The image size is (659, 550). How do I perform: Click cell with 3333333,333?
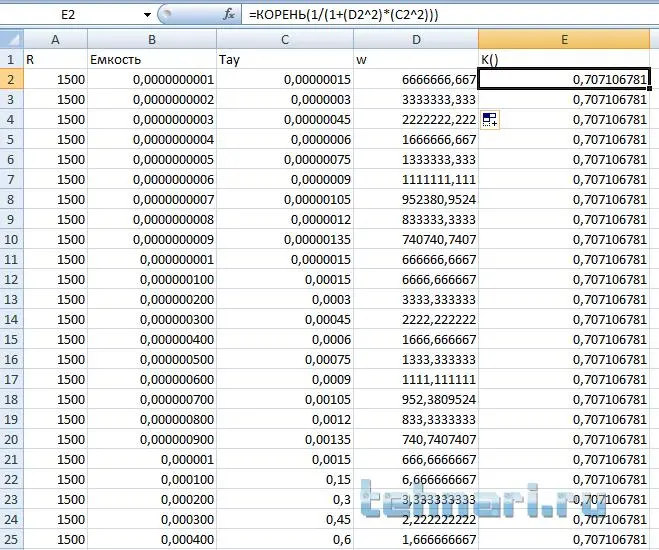click(x=416, y=100)
